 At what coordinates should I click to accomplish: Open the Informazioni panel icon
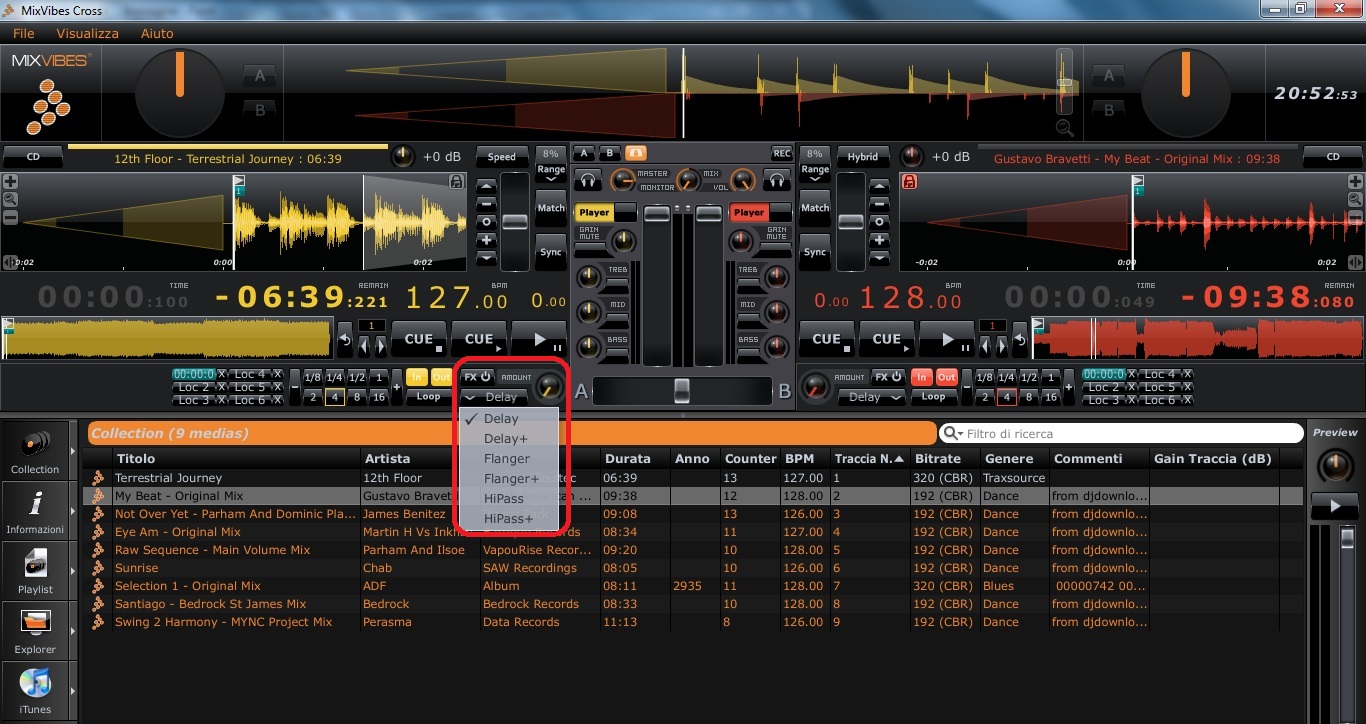(x=35, y=510)
